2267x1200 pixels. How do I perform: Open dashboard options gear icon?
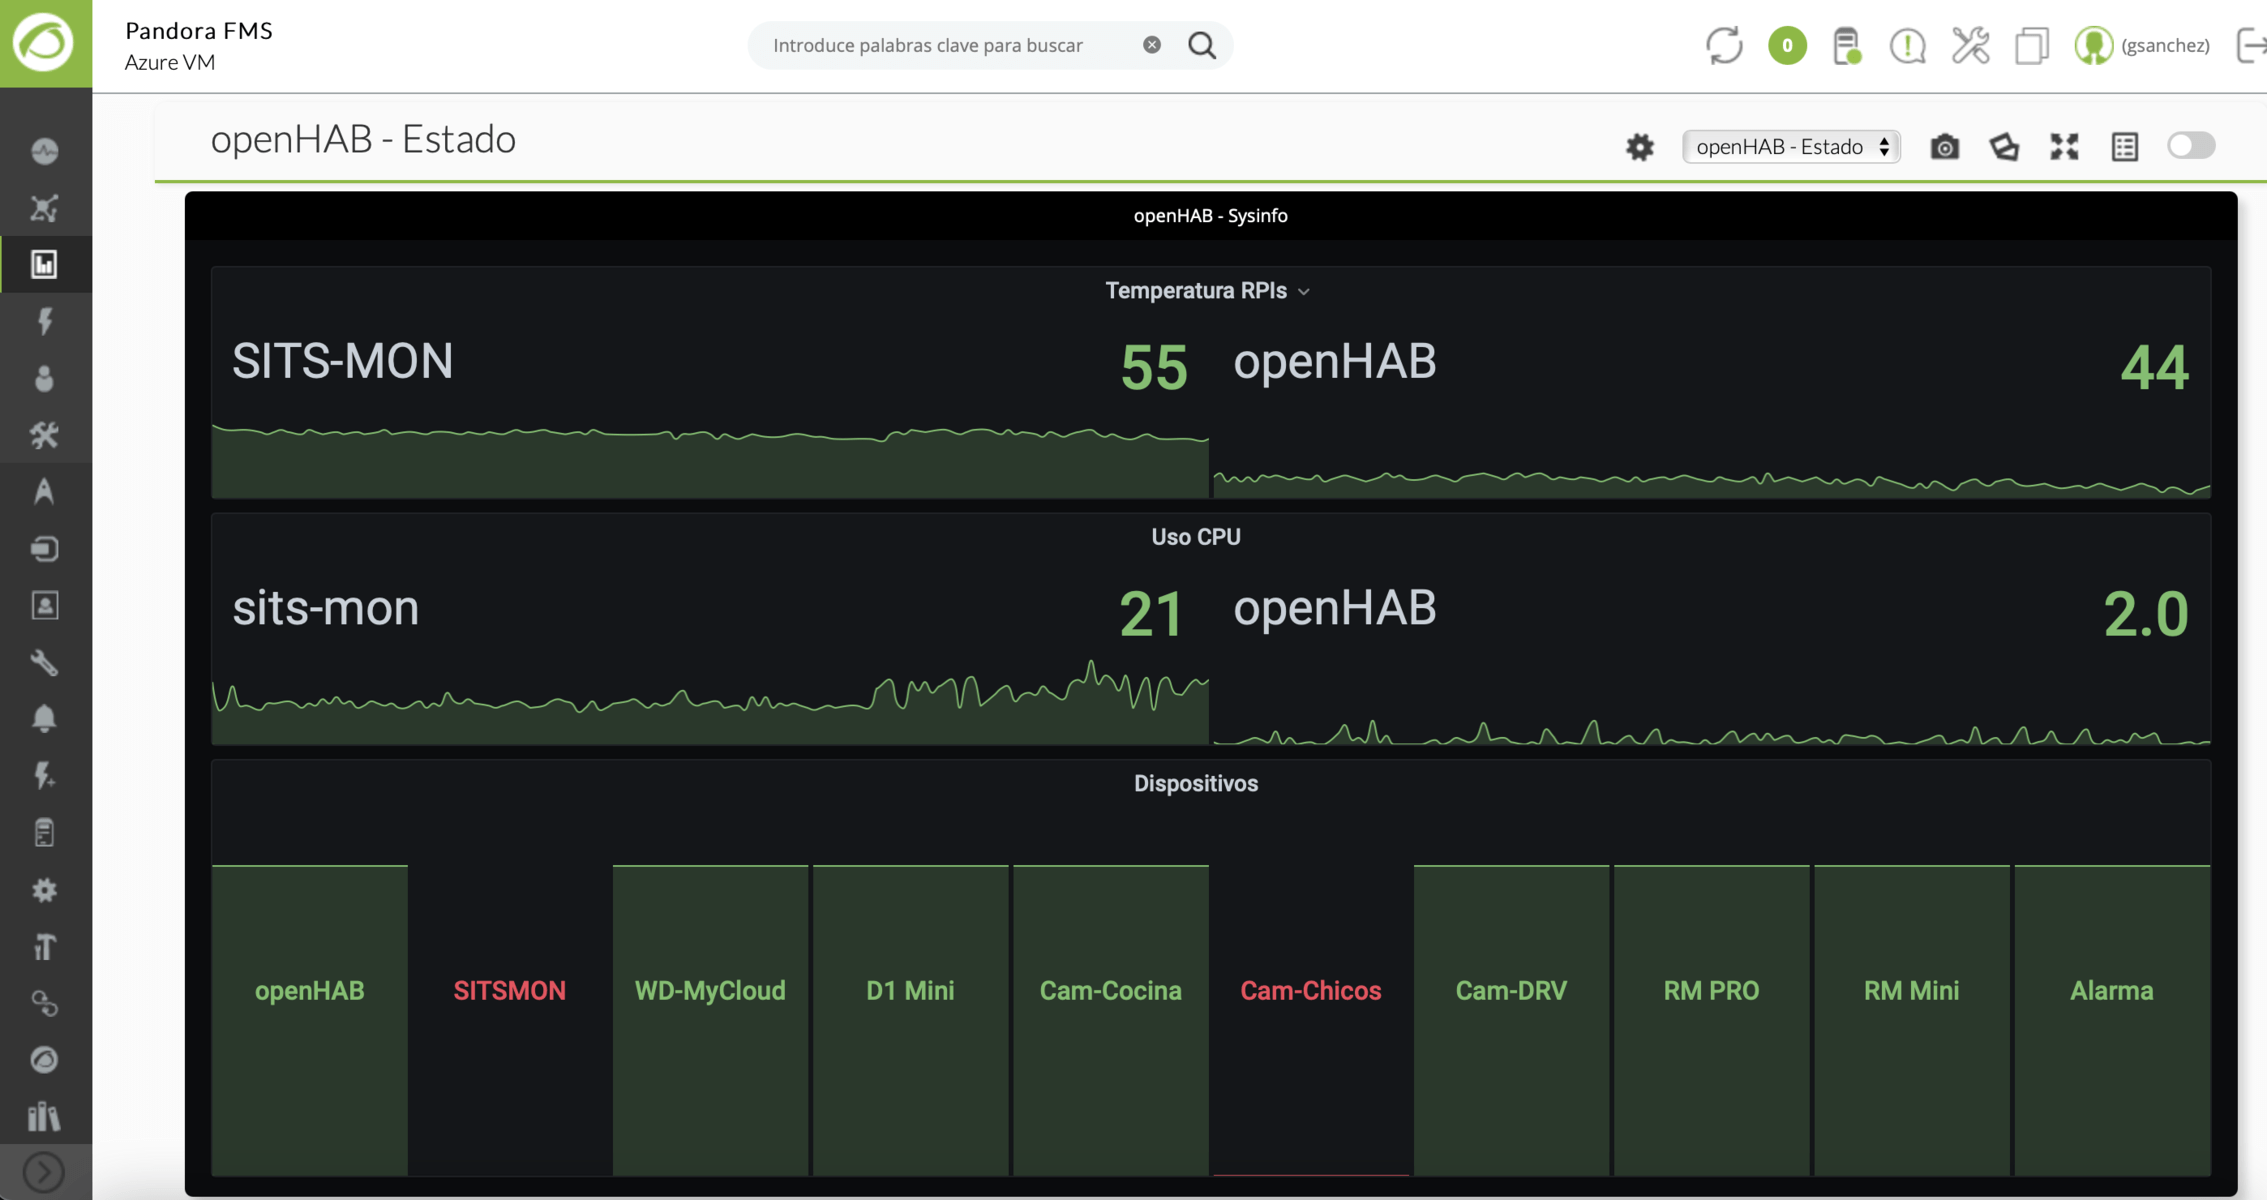coord(1640,147)
